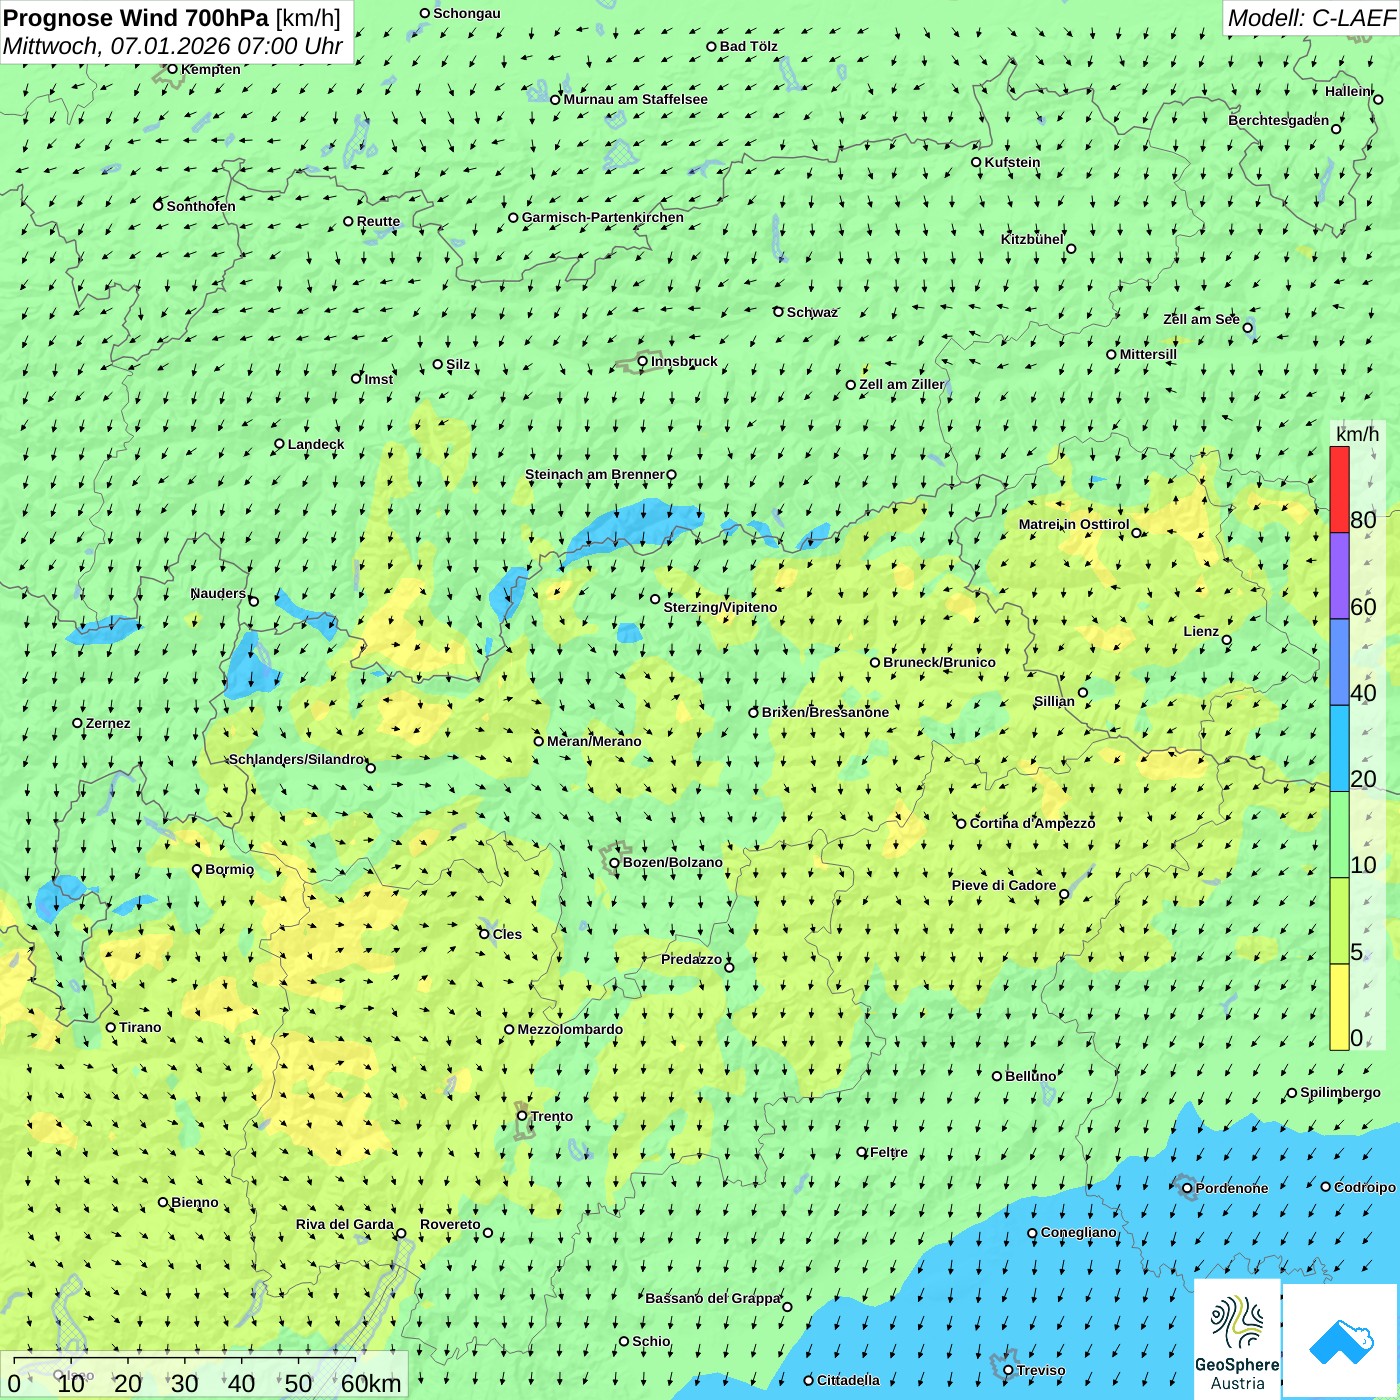Select the Treviso city label
1400x1400 pixels.
pyautogui.click(x=1041, y=1370)
